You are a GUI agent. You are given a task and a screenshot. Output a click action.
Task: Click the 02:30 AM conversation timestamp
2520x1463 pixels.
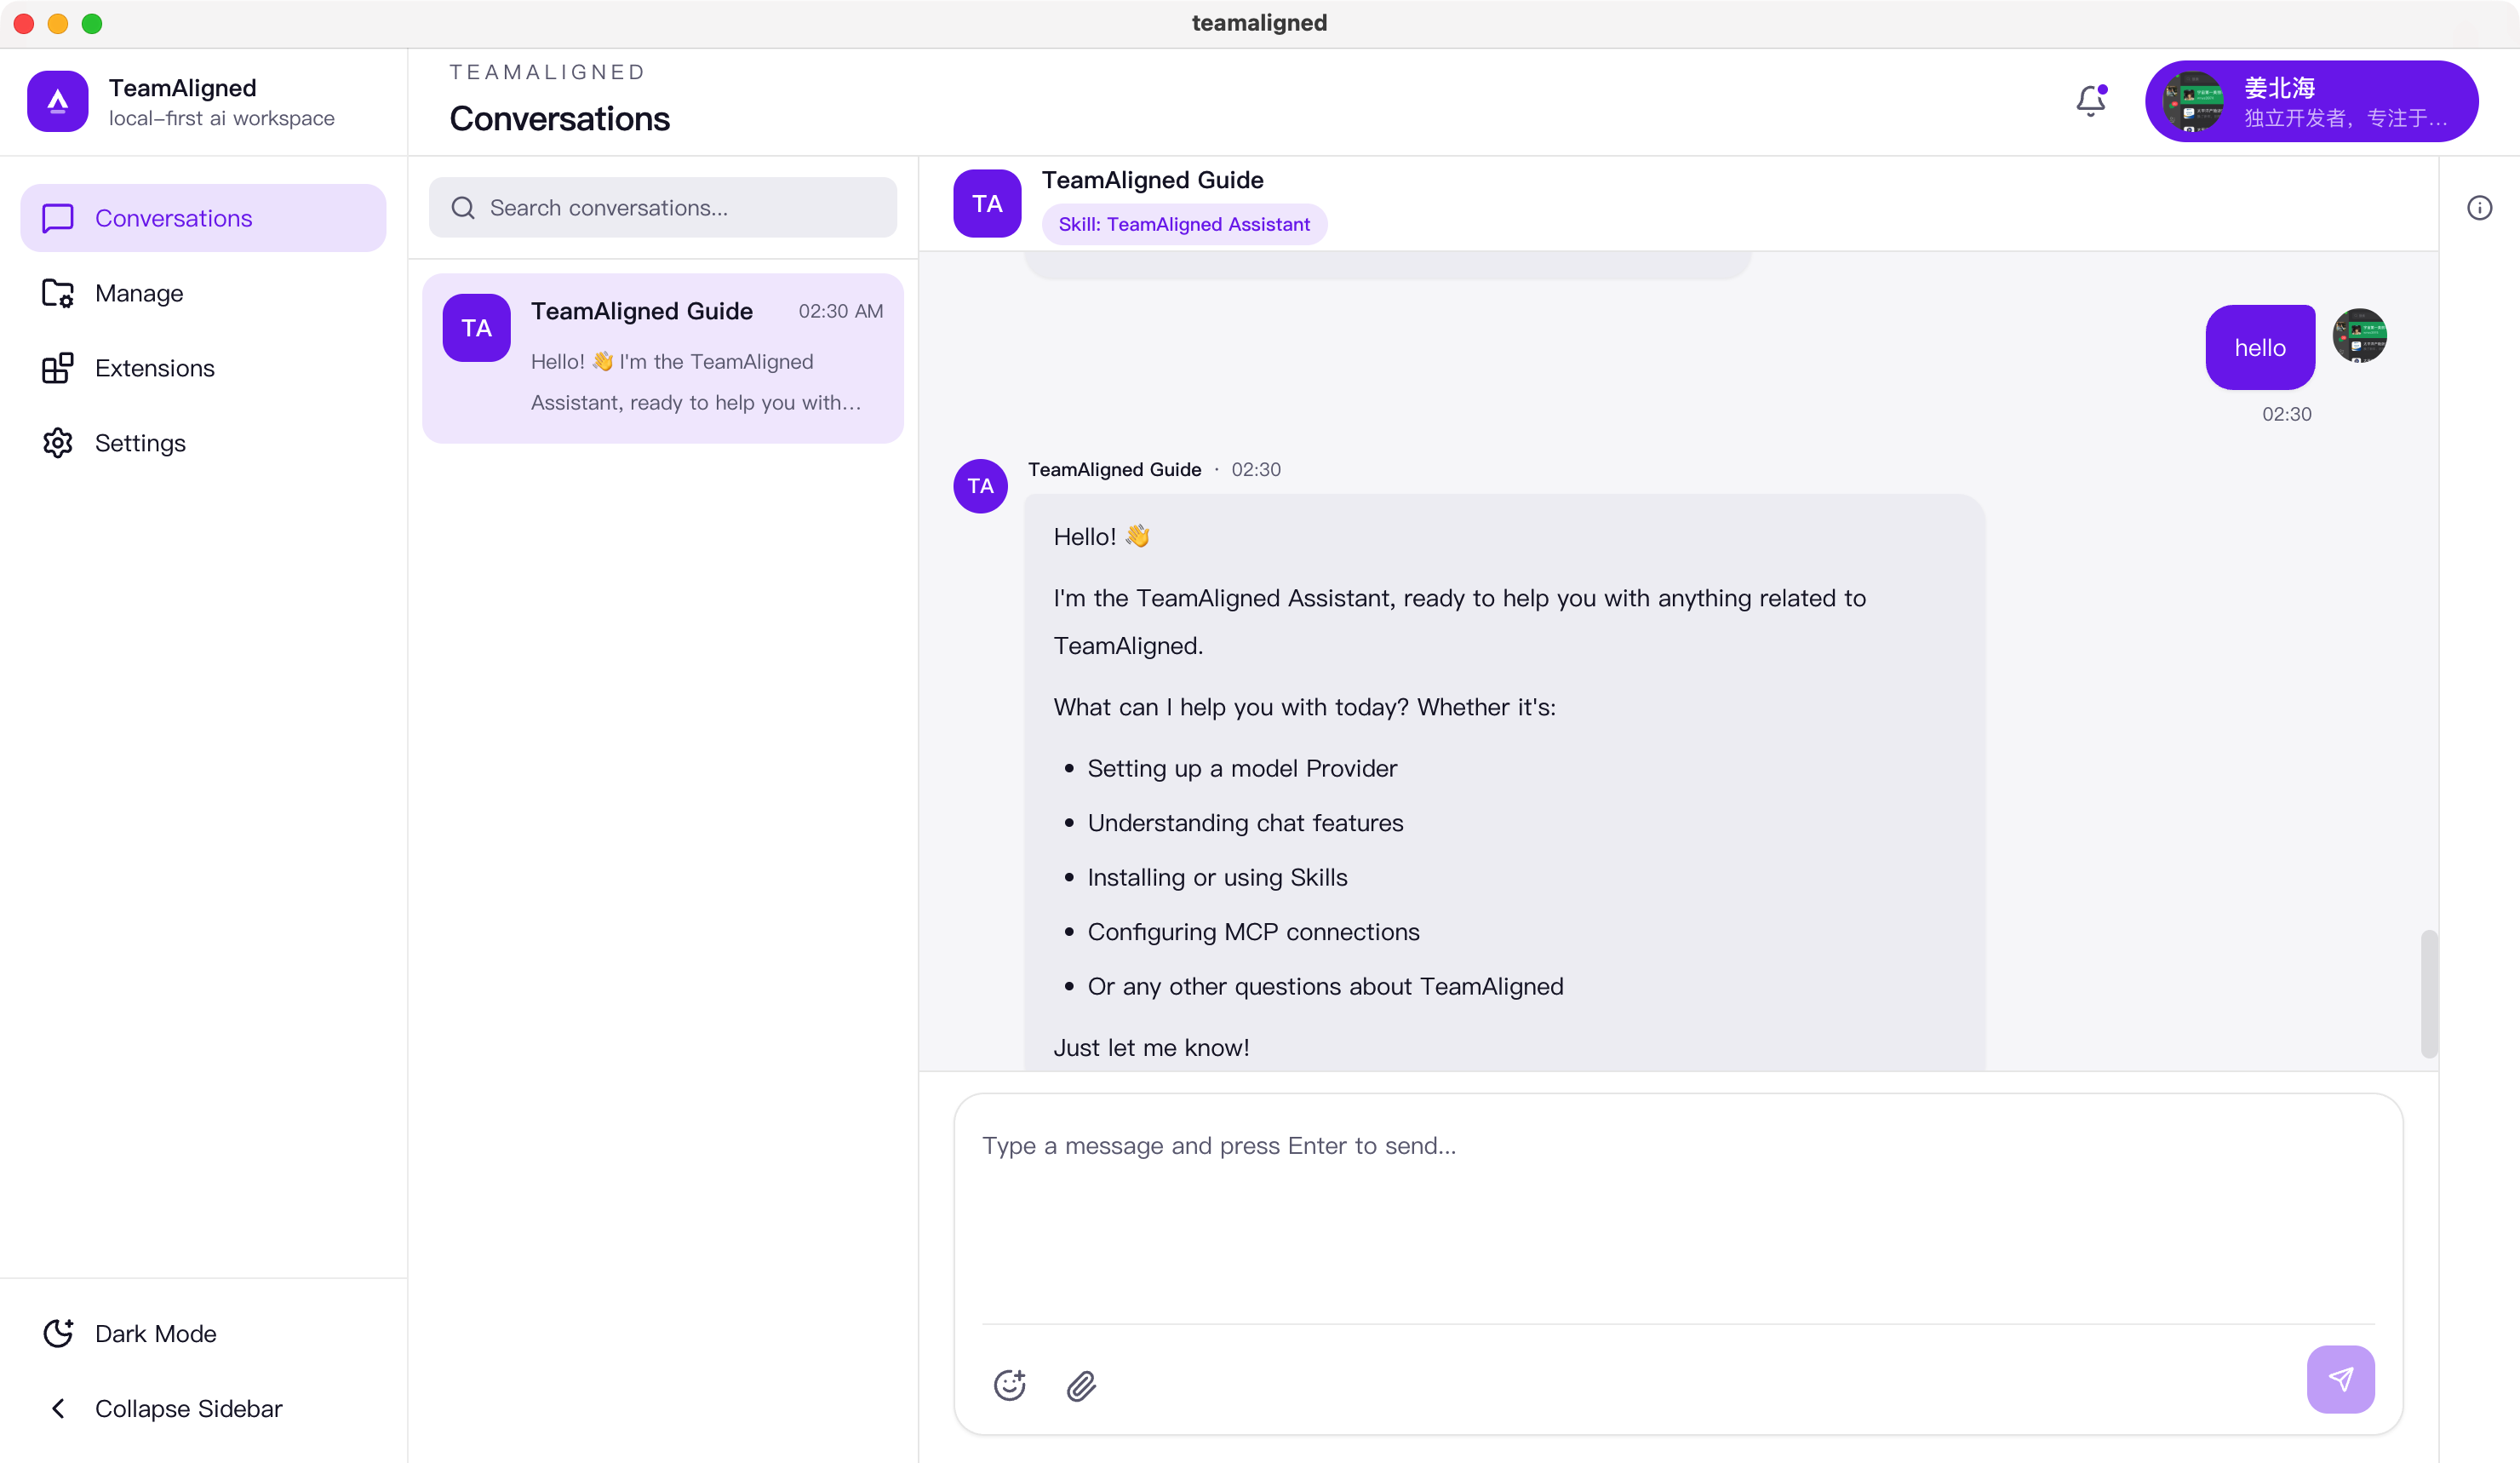[840, 311]
